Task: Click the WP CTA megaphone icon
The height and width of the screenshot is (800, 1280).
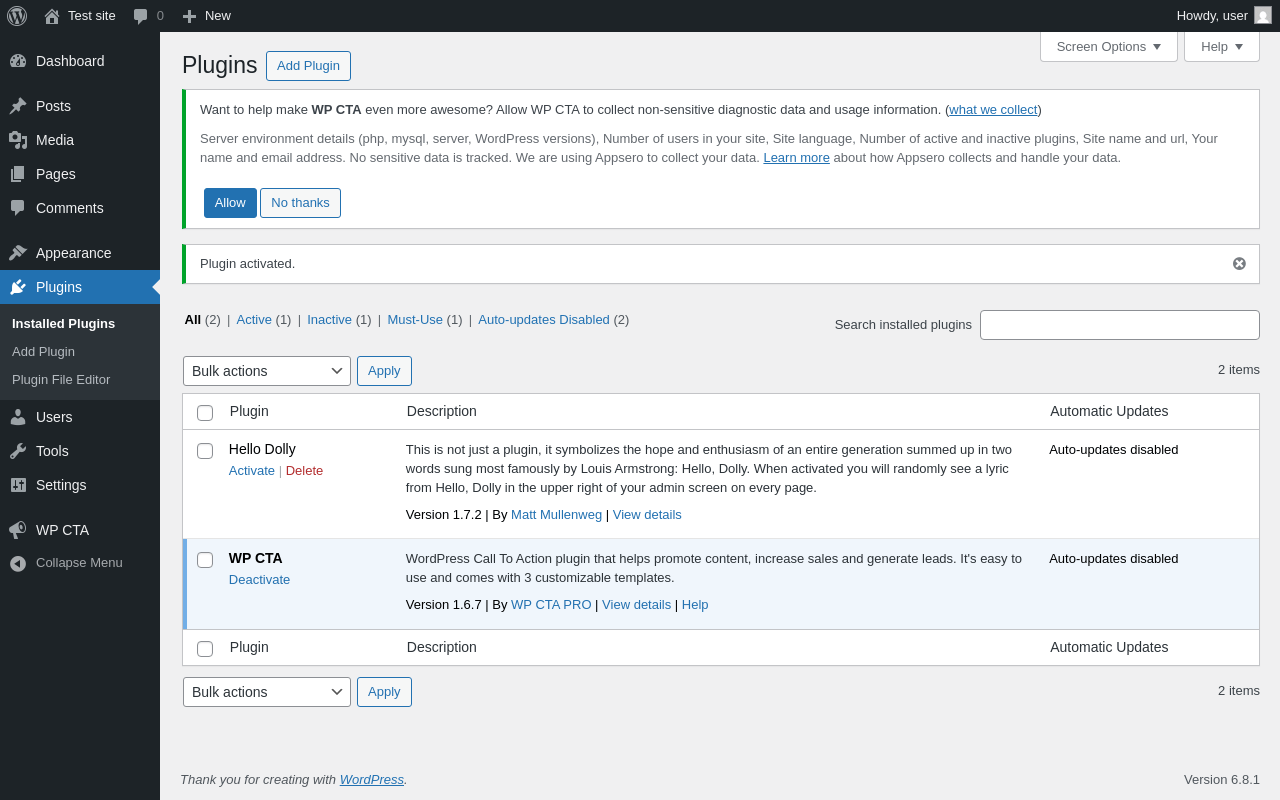Action: point(18,530)
